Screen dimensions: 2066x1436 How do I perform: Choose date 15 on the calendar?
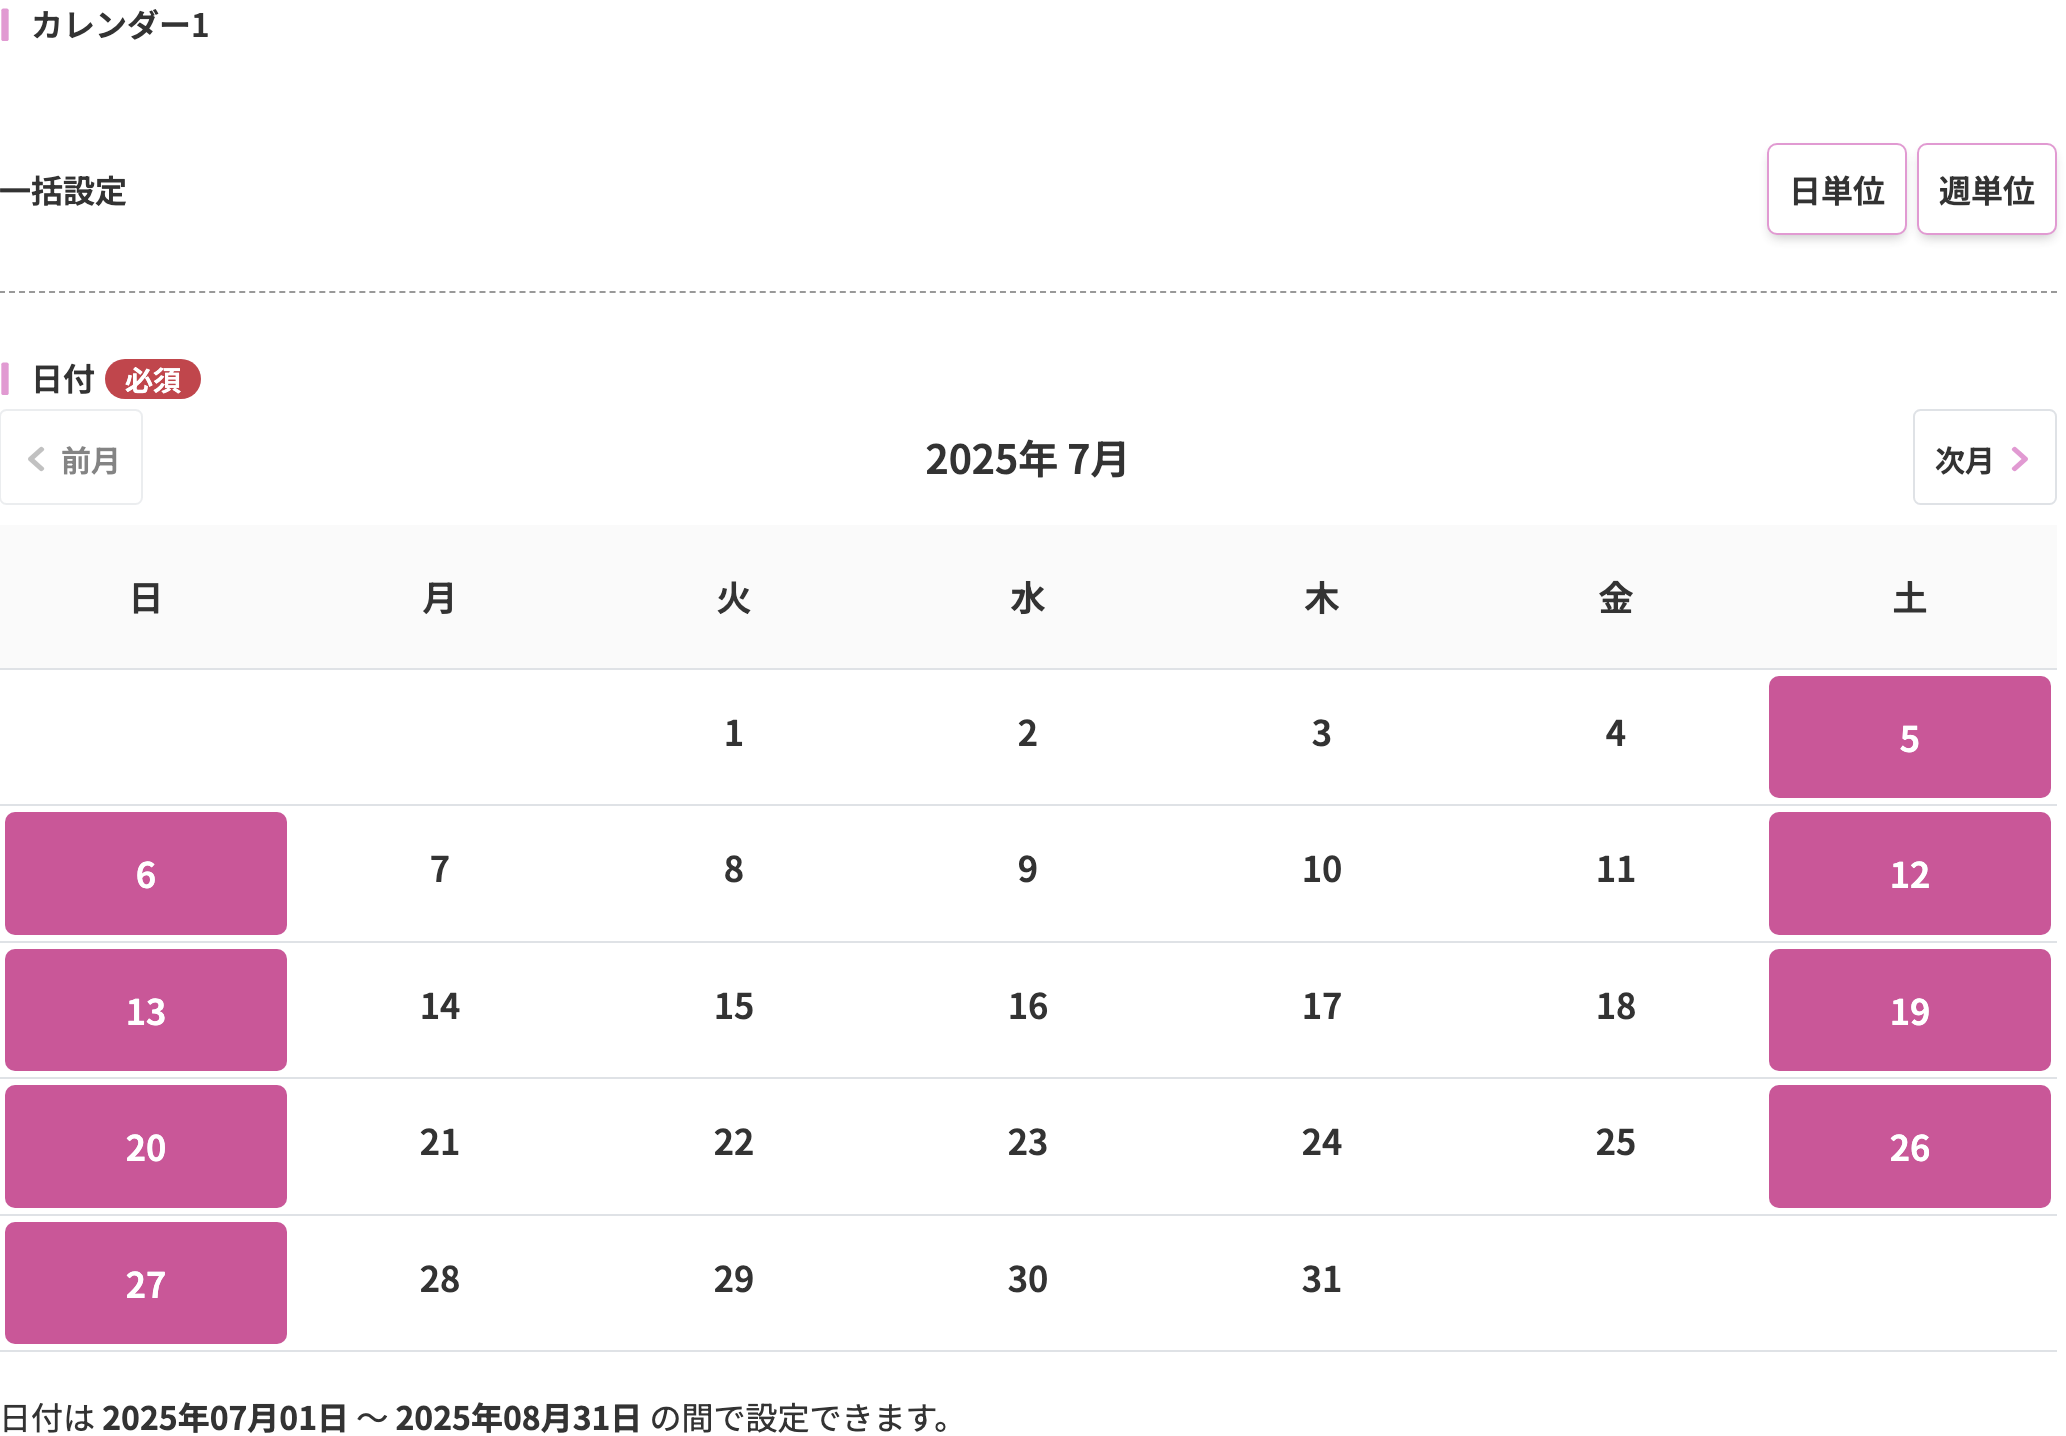tap(733, 1006)
